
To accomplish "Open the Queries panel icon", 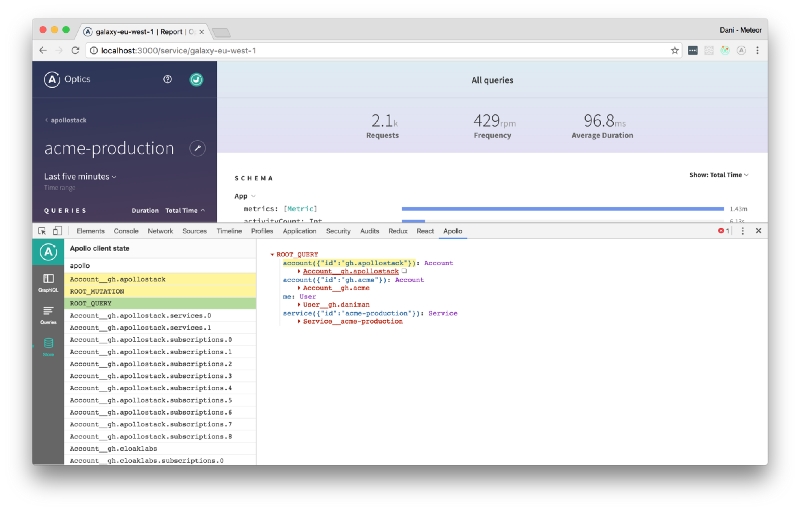I will (48, 314).
